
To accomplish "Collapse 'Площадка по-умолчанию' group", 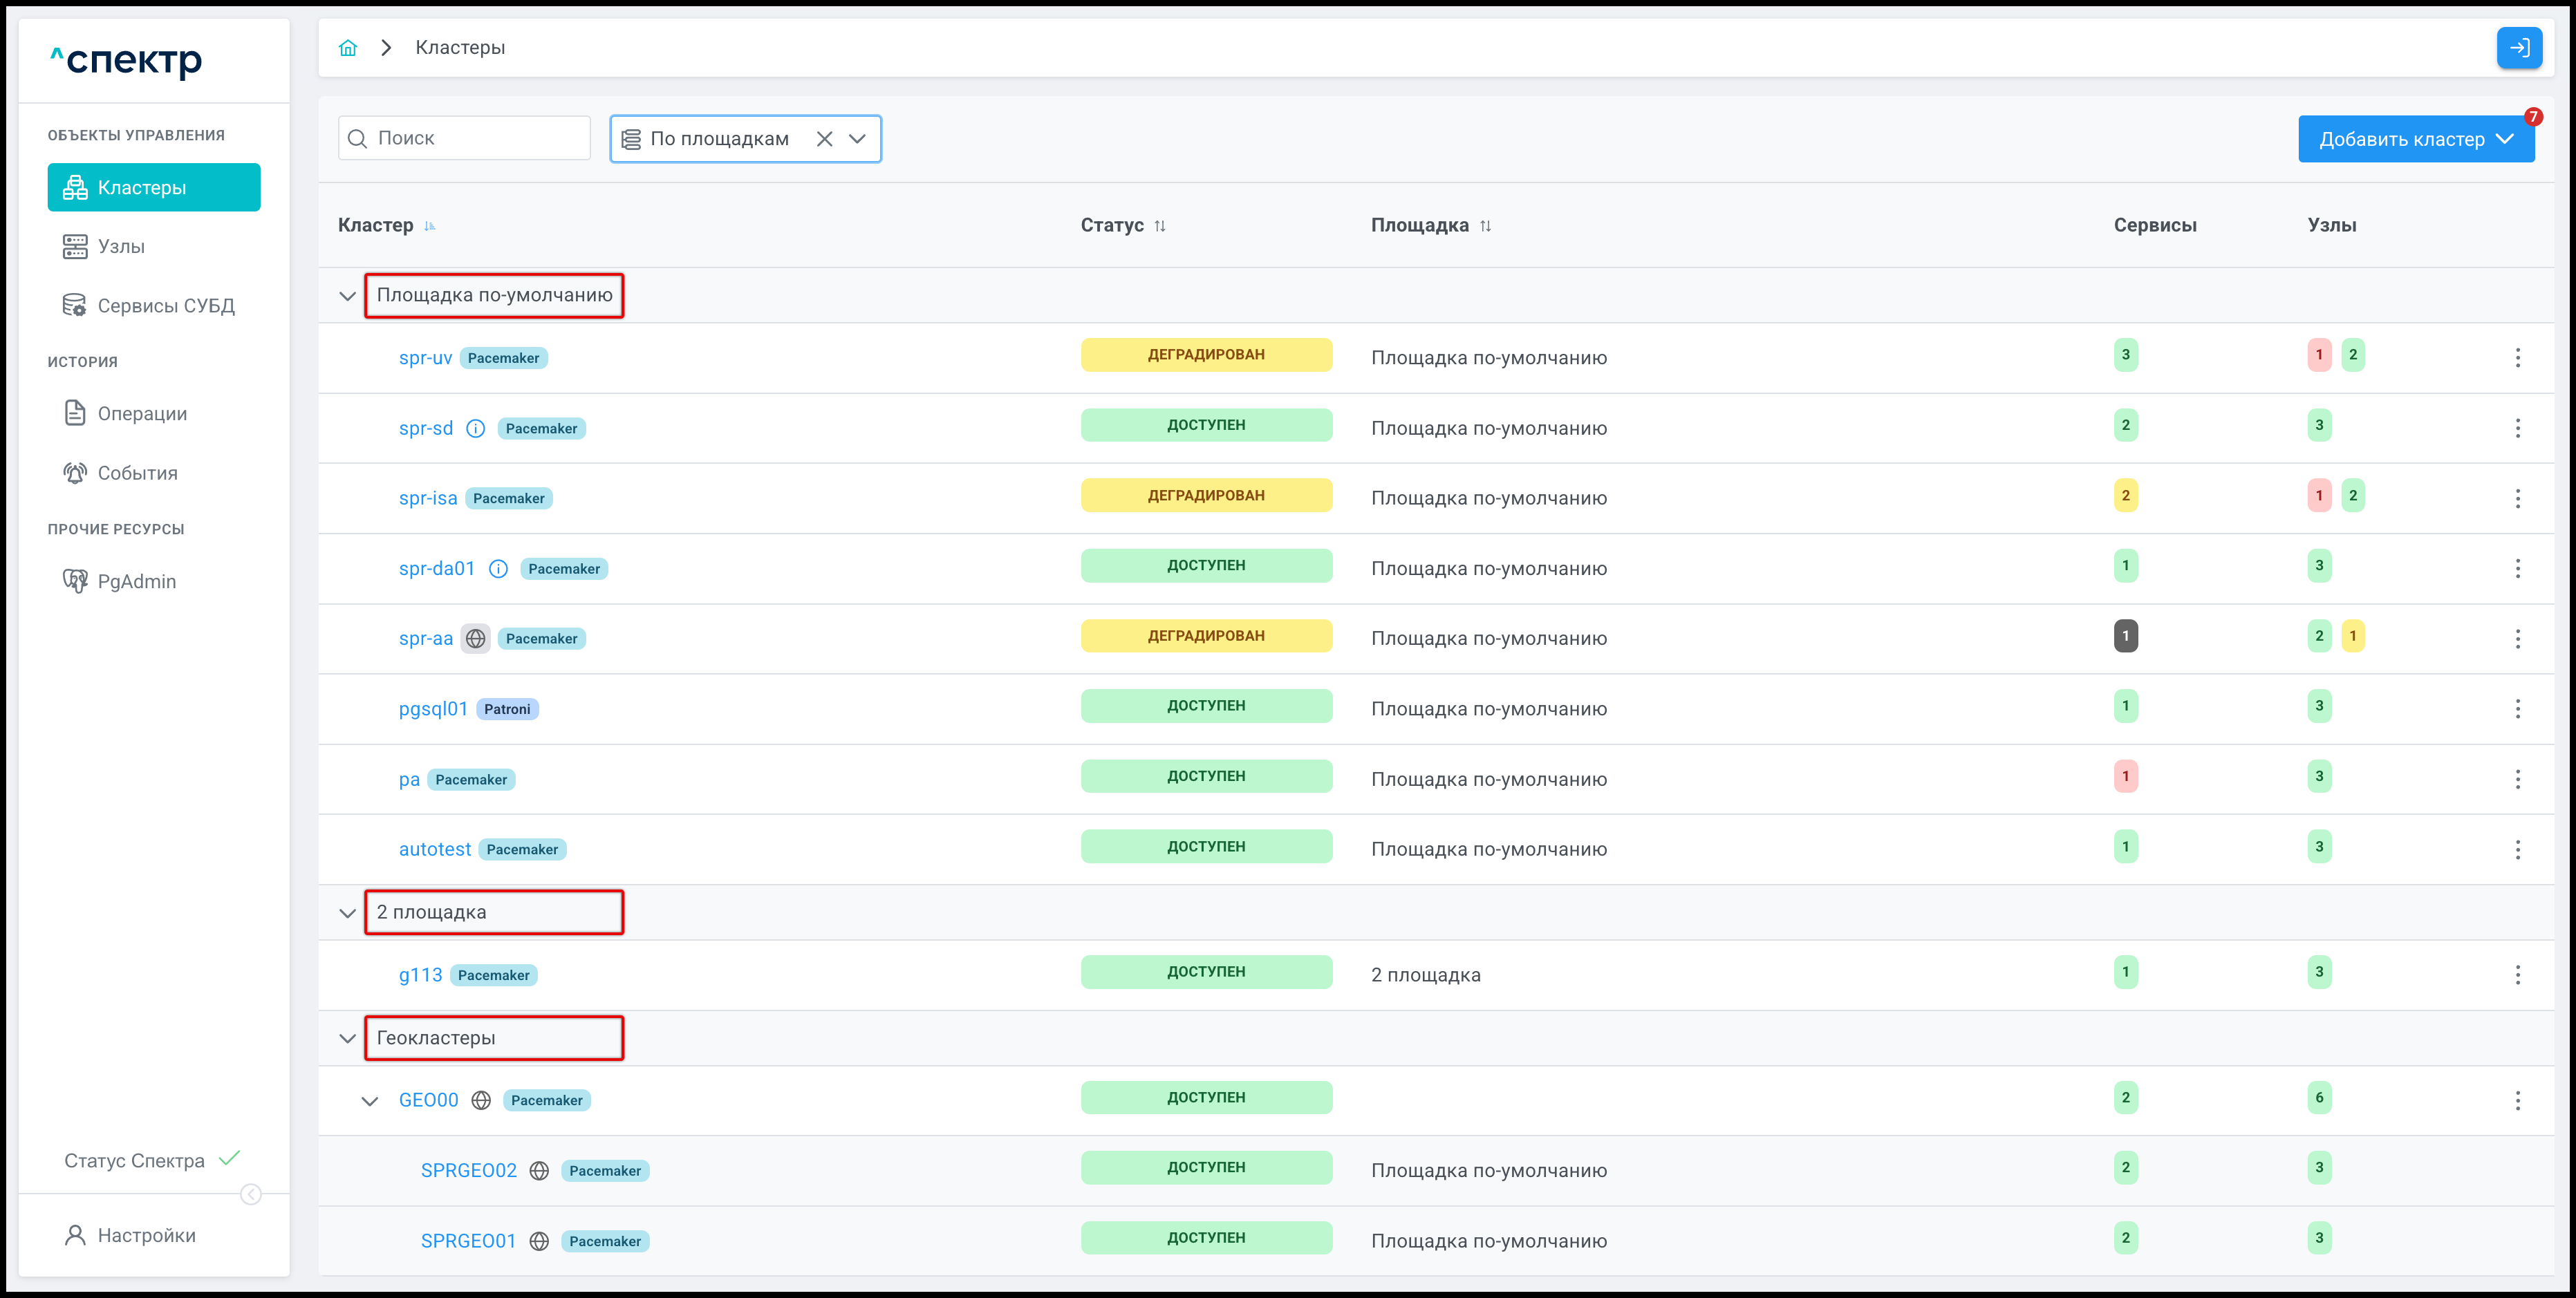I will click(347, 296).
